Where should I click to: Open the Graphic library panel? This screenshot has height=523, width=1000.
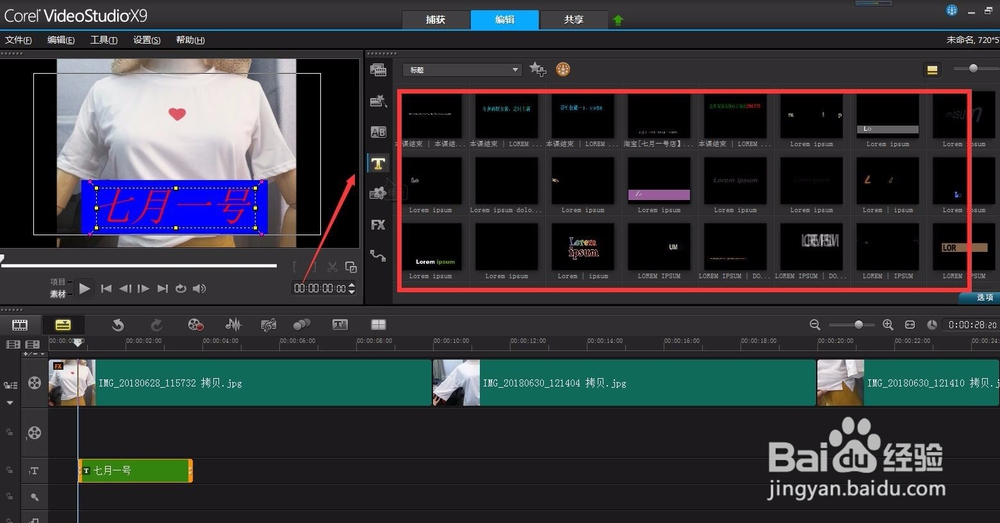378,193
